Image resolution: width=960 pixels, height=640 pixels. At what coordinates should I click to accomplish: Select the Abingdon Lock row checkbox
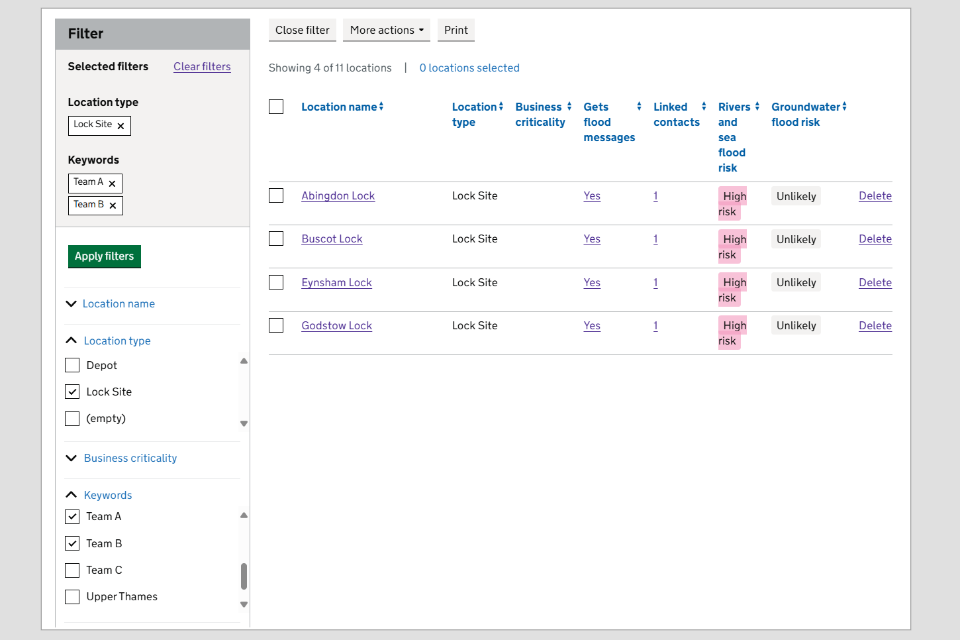click(x=277, y=196)
